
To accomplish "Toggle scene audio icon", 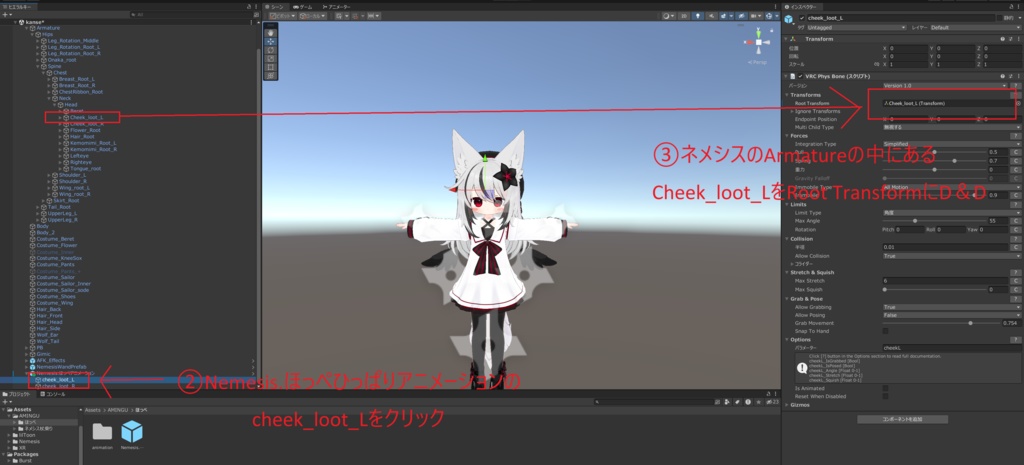I will [712, 16].
